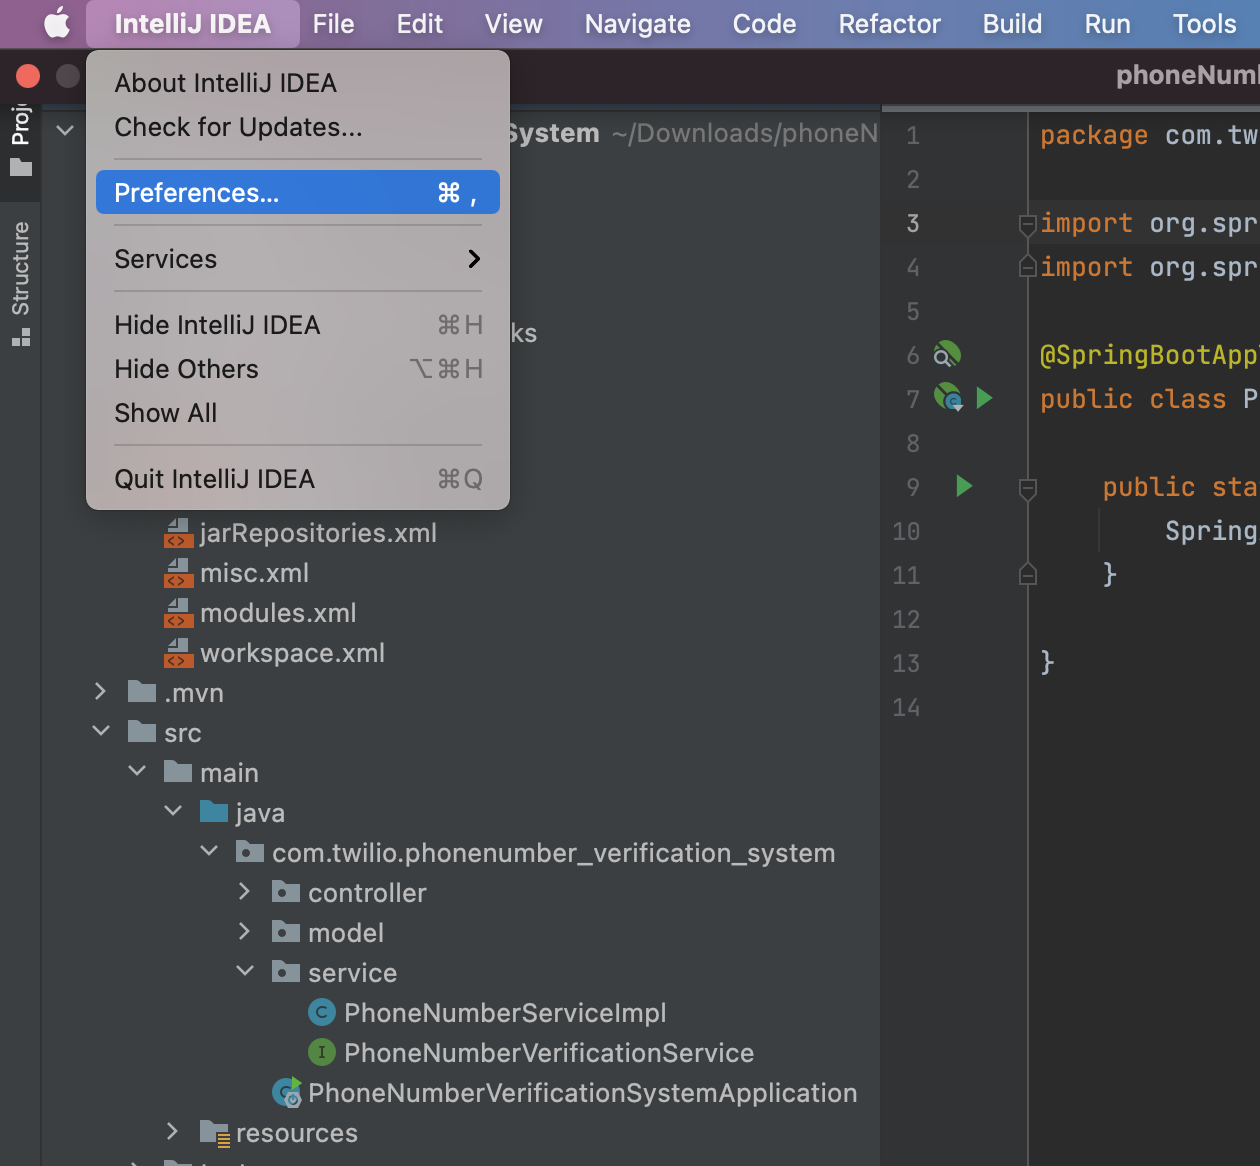Viewport: 1260px width, 1166px height.
Task: Open the Tools menu
Action: pos(1205,24)
